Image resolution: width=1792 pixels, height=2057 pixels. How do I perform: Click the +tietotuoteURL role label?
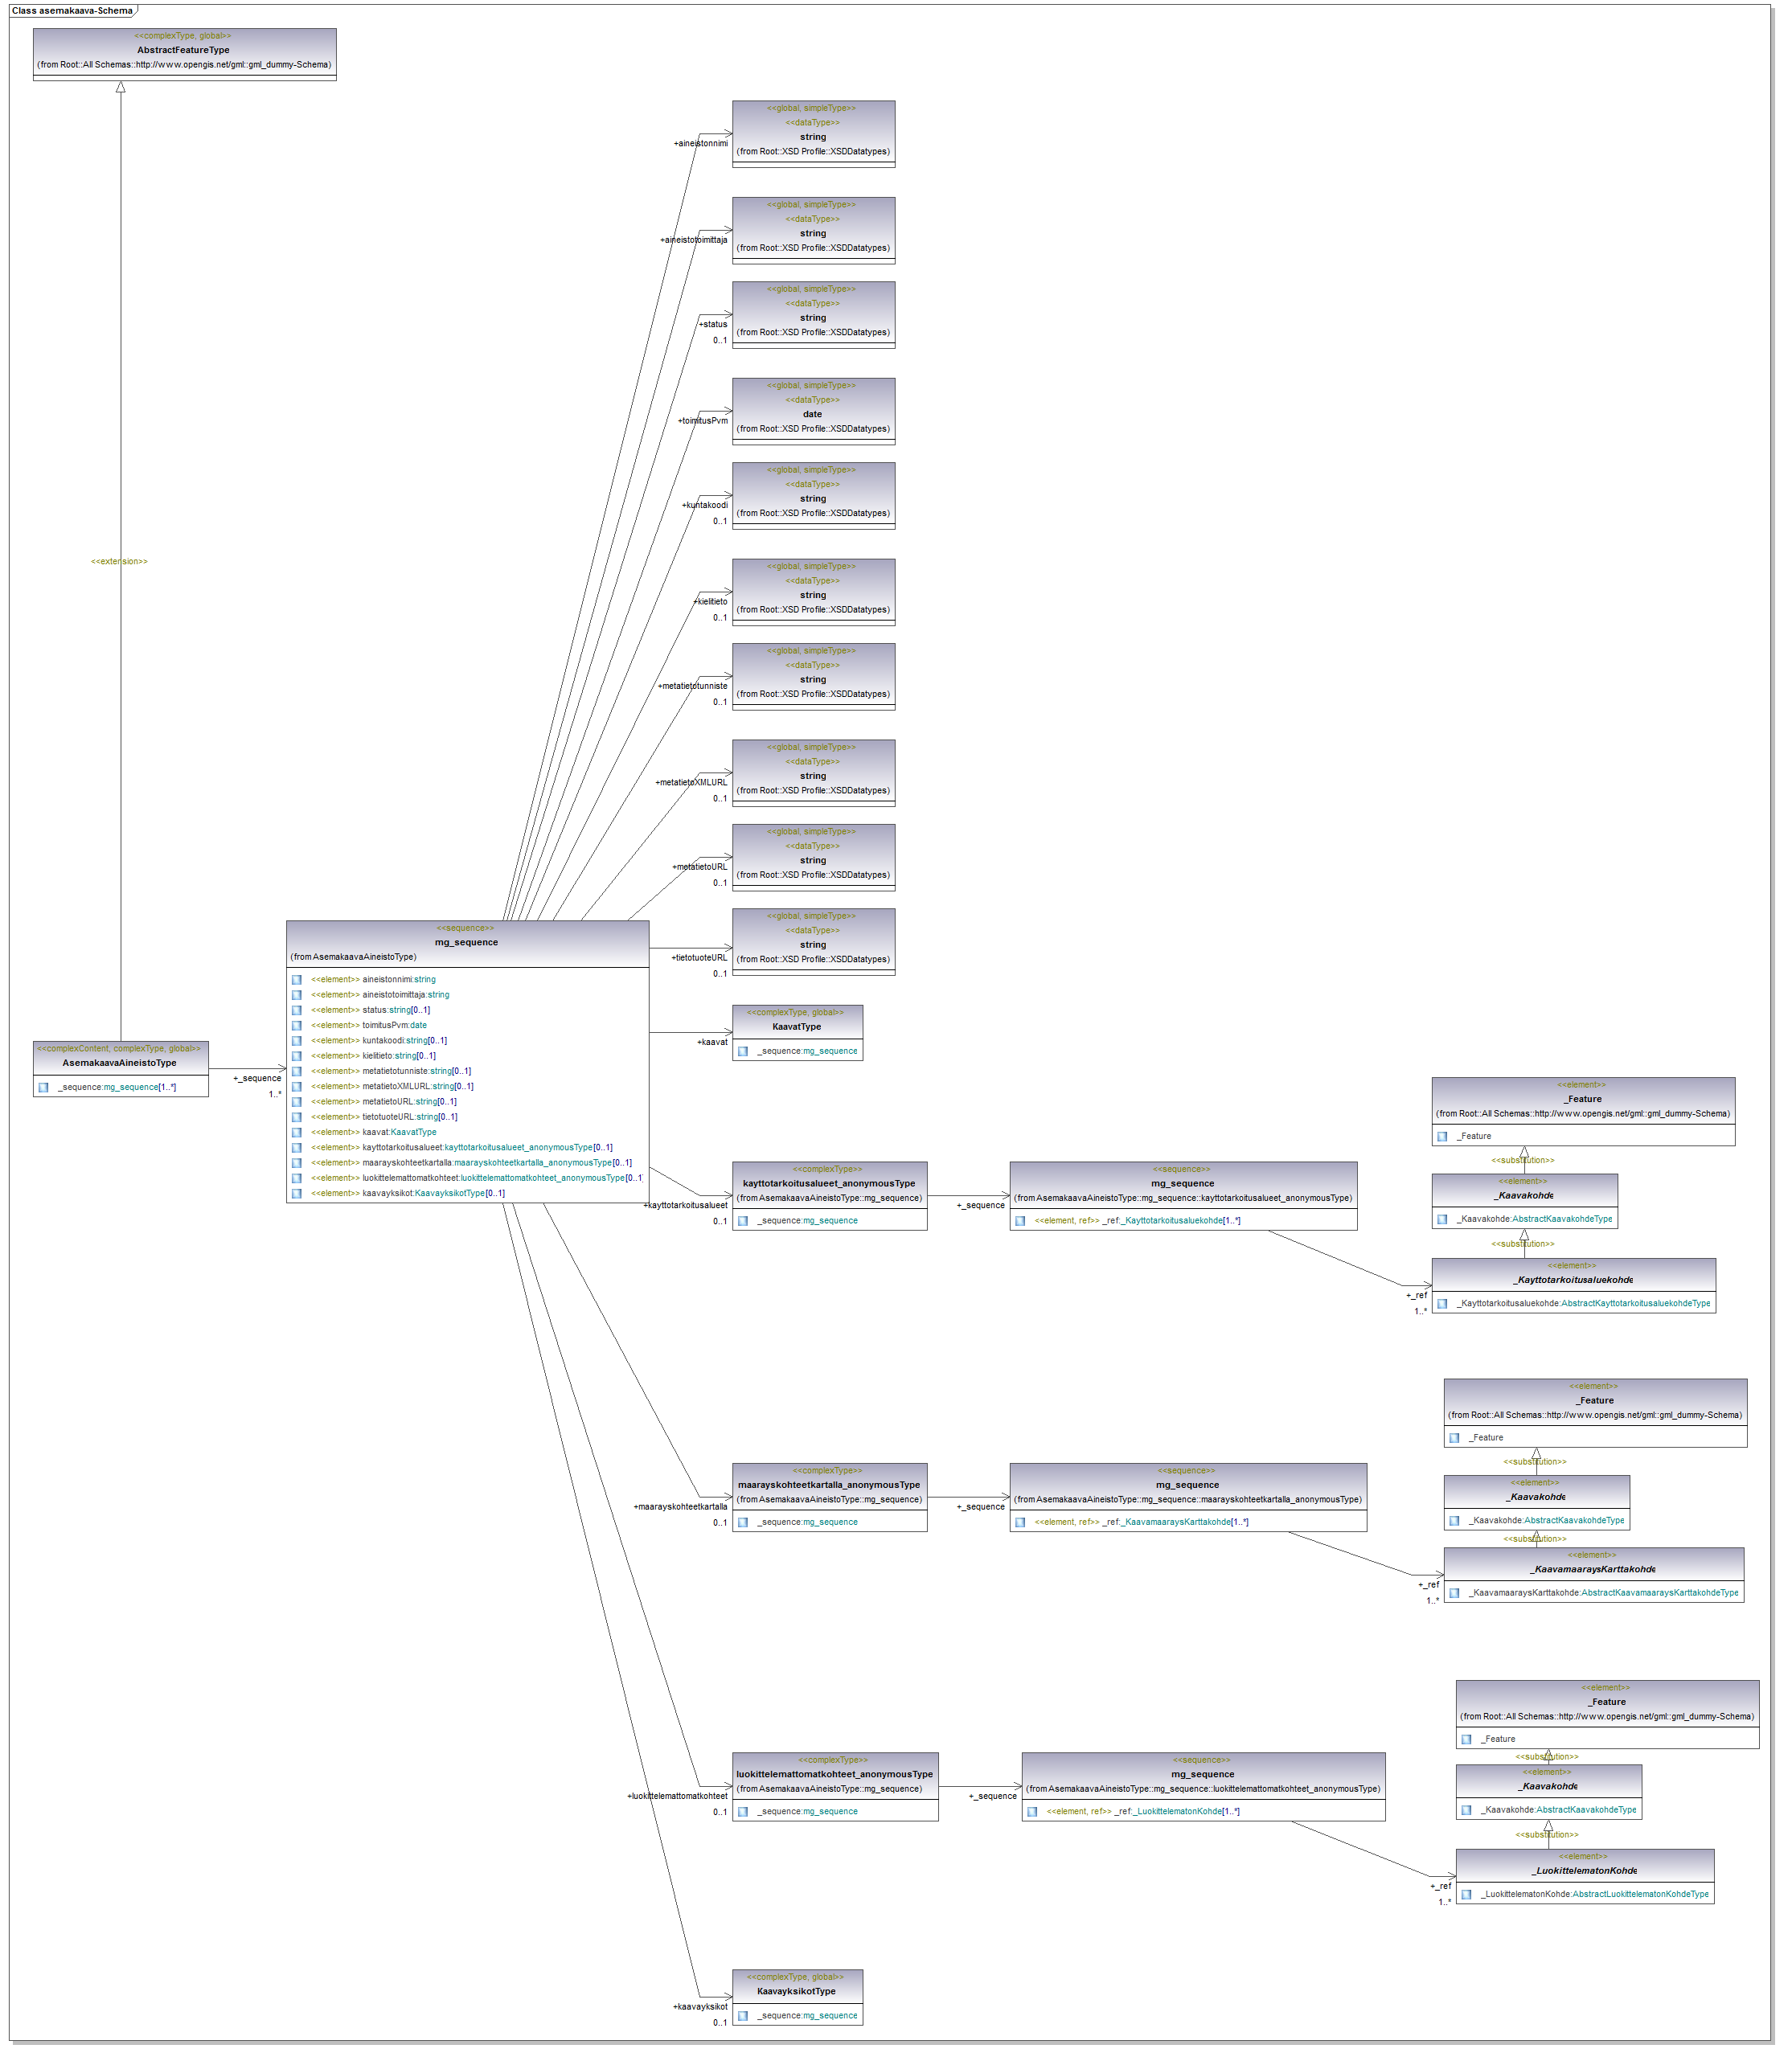[x=700, y=959]
